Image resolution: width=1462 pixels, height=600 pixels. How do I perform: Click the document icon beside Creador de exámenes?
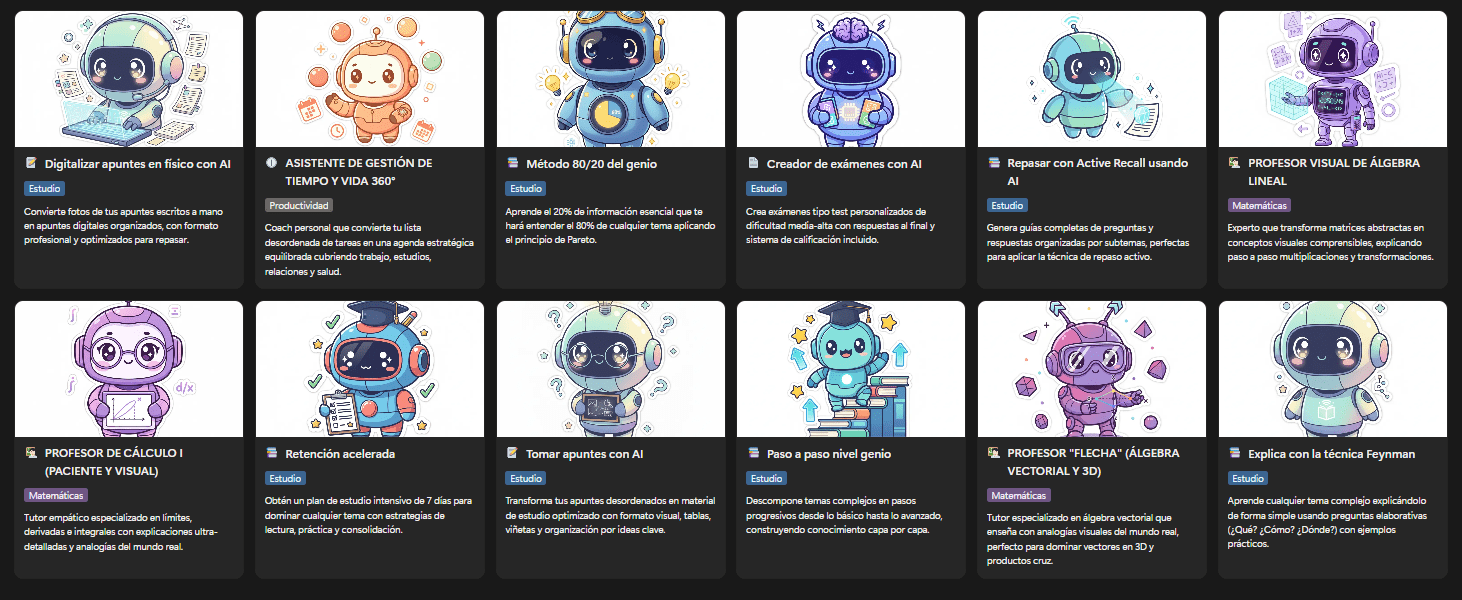click(753, 163)
